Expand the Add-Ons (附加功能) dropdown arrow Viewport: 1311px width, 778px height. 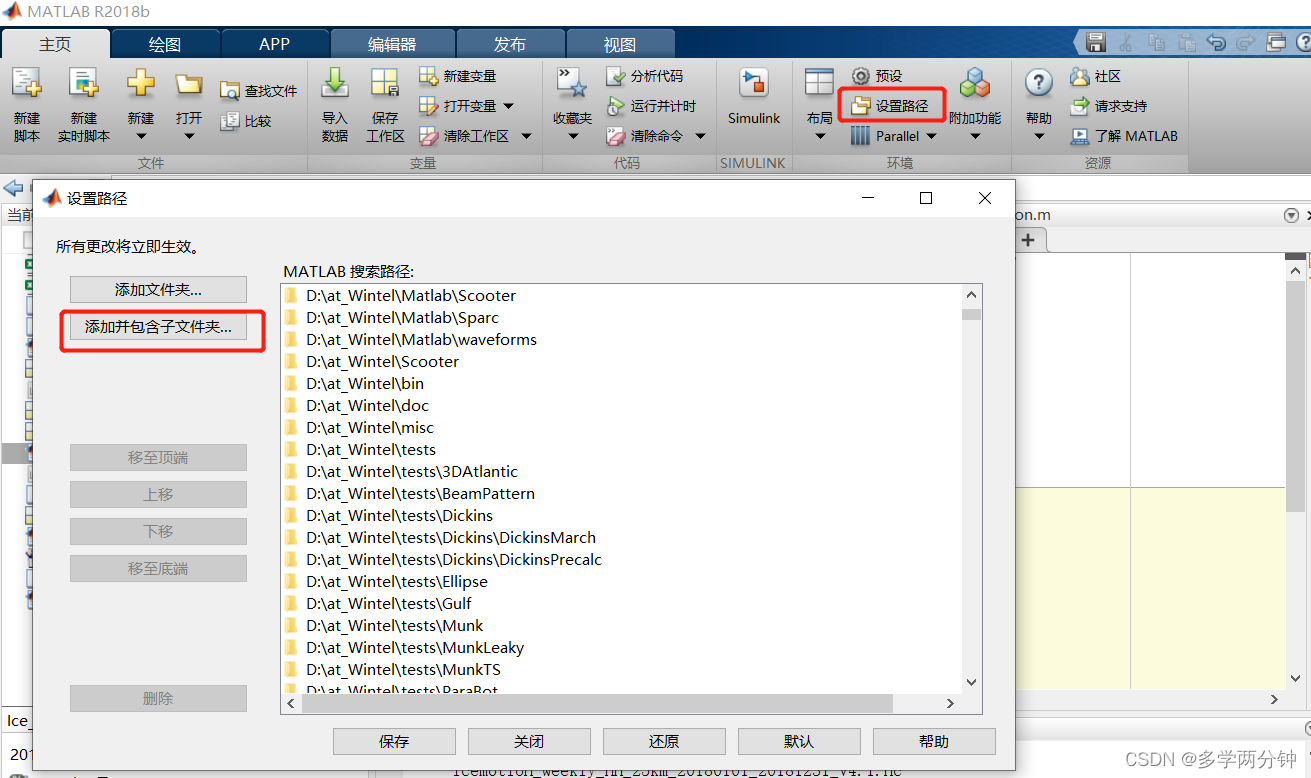[975, 137]
